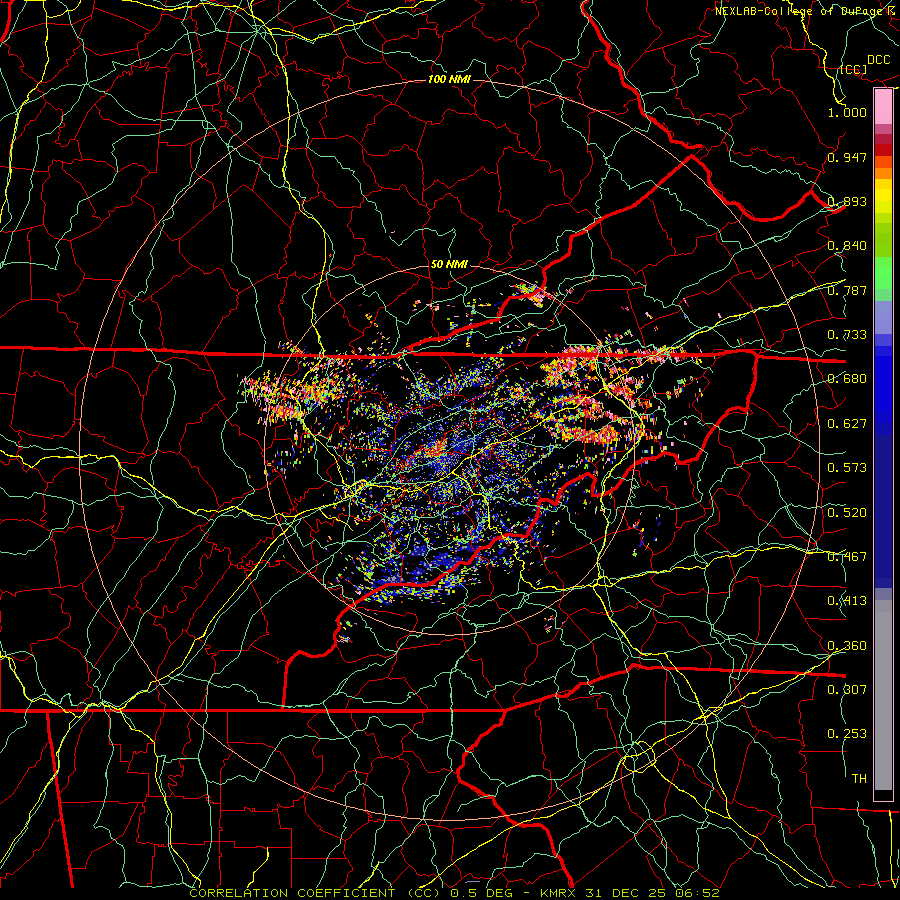Select the 0.413 value on the CC scale
The image size is (900, 900).
pos(847,601)
